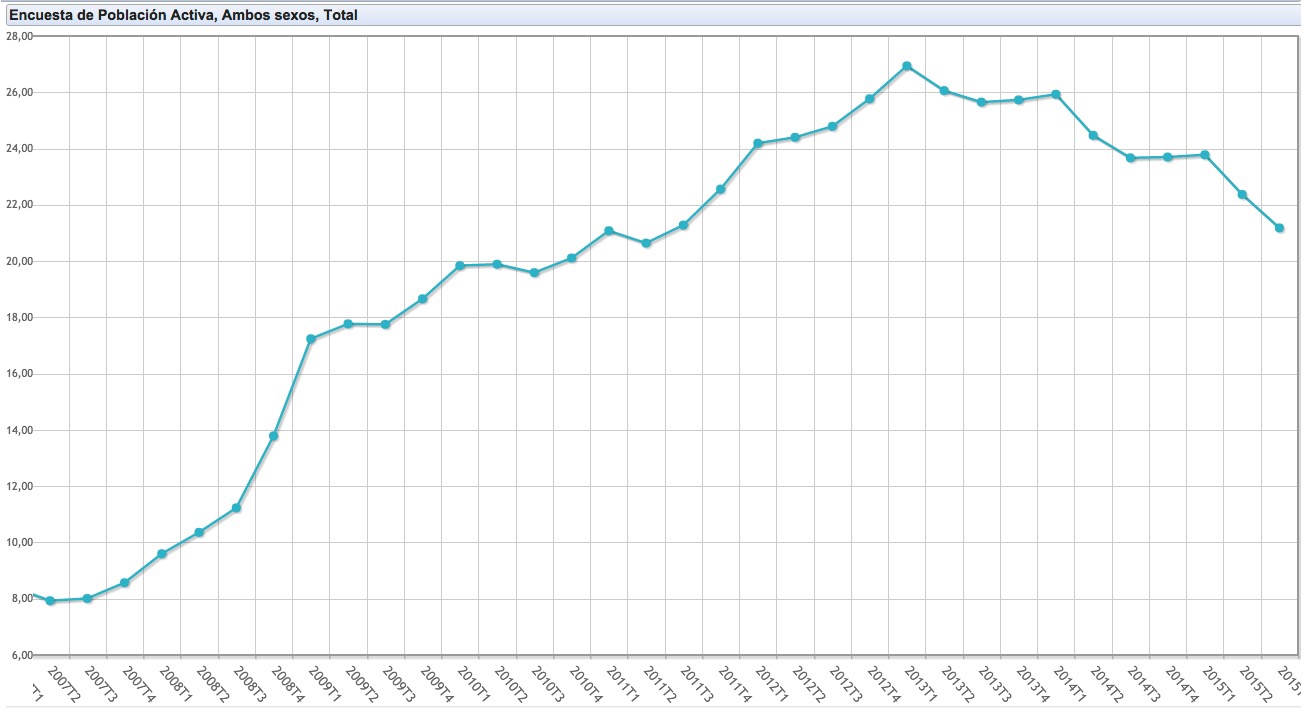
Task: Select the 2012T4 data point
Action: coord(870,99)
